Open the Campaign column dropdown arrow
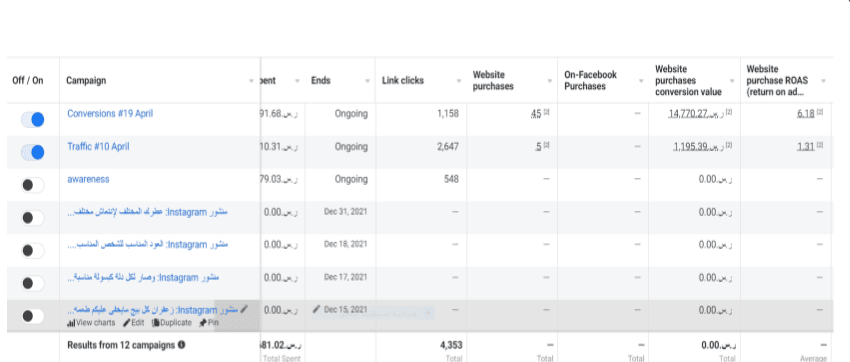This screenshot has width=850, height=362. click(x=251, y=81)
